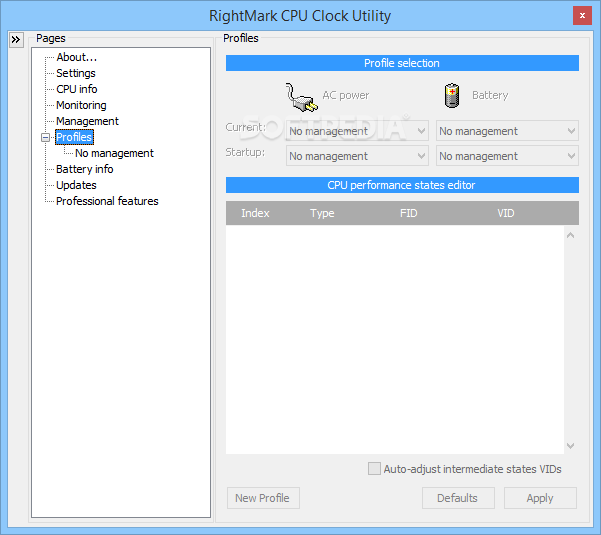This screenshot has height=535, width=601.
Task: Open the Management page
Action: [87, 121]
